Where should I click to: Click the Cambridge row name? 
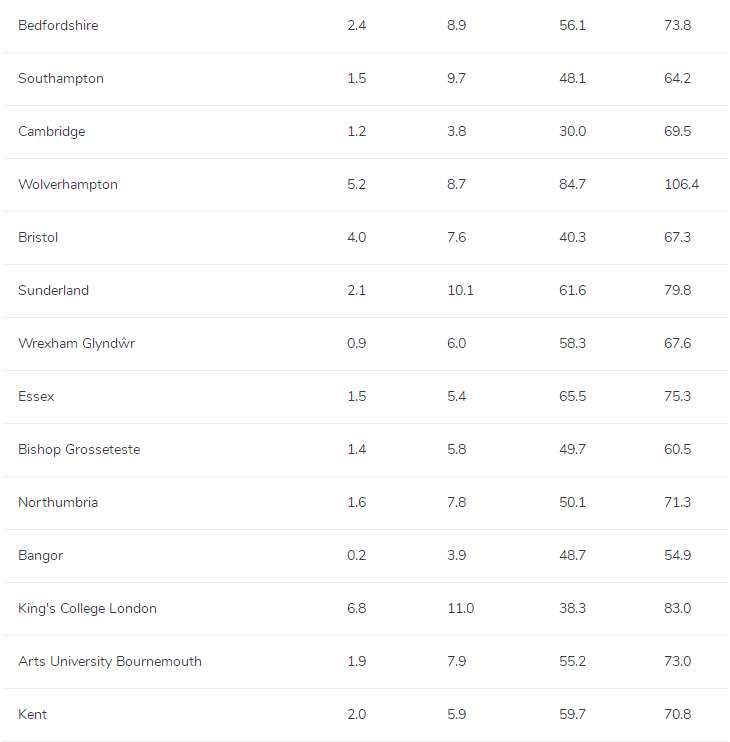pos(52,131)
